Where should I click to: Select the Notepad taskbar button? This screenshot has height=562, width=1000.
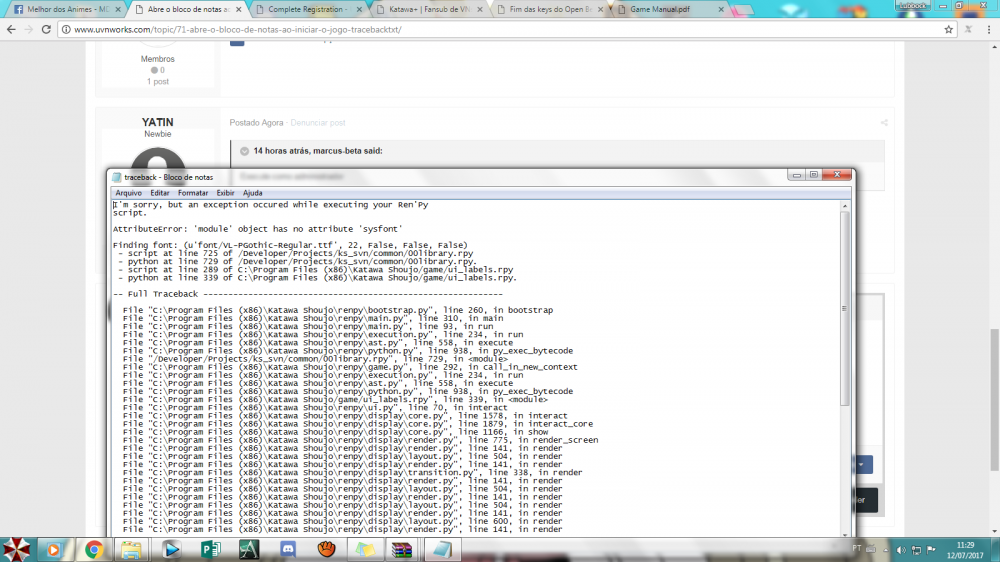[x=441, y=549]
